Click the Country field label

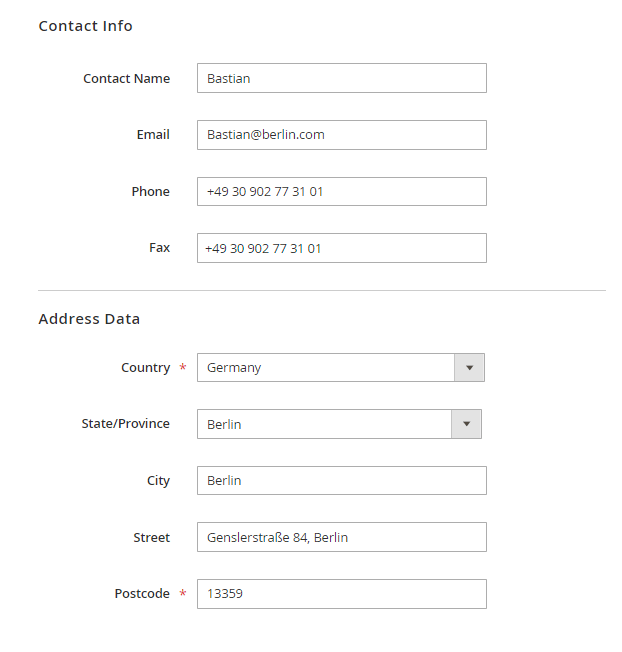(145, 368)
